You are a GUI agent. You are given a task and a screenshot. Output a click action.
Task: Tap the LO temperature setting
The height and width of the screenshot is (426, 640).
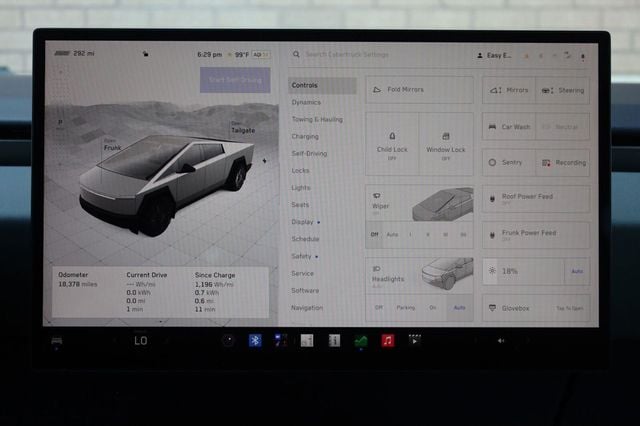(141, 340)
